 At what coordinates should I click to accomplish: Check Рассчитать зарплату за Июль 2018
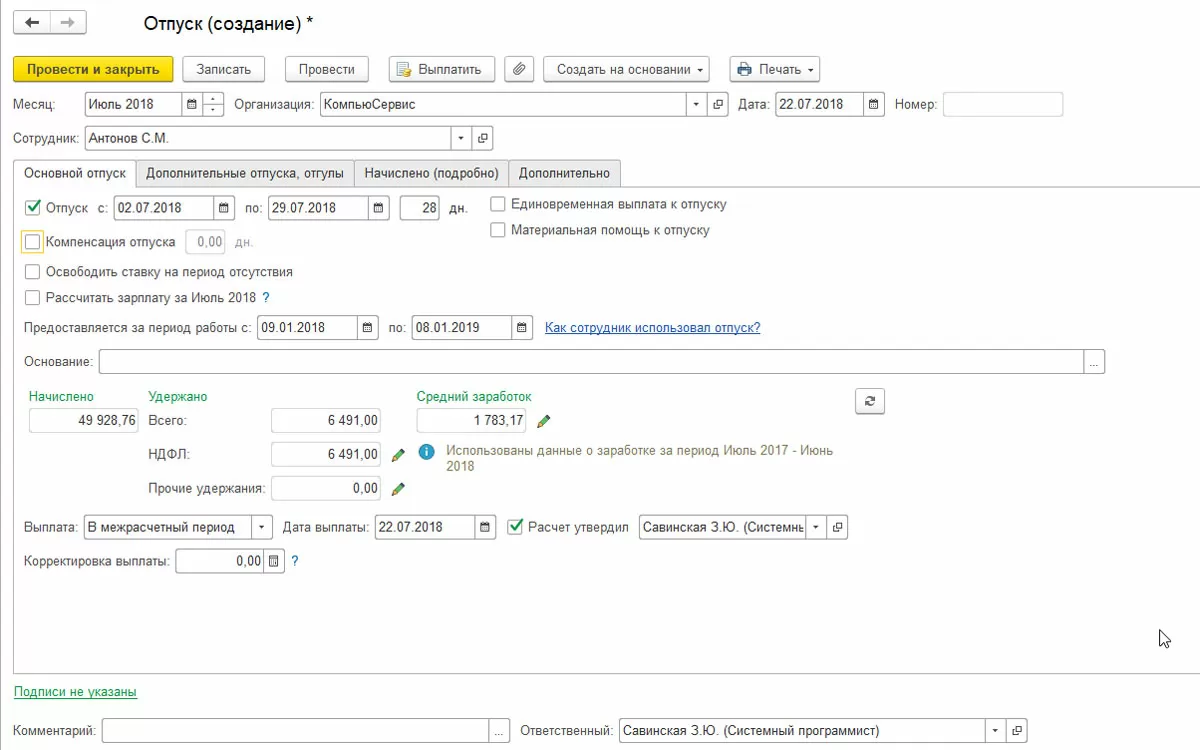click(33, 298)
